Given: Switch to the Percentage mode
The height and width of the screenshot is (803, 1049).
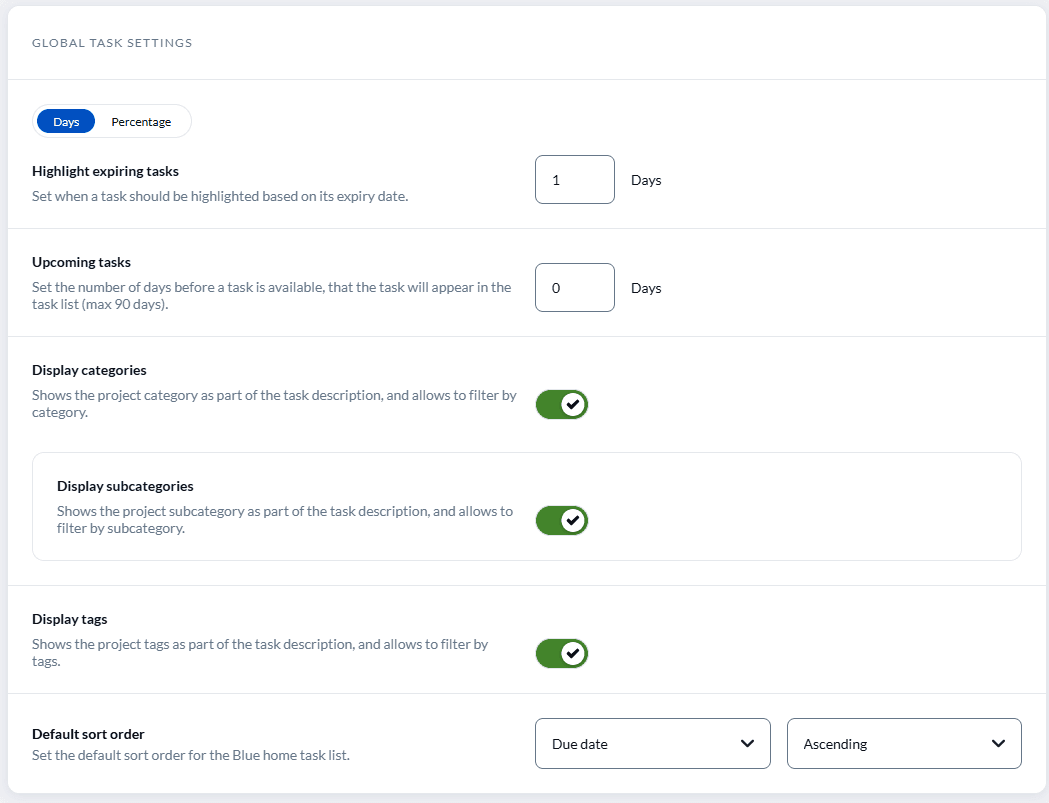Looking at the screenshot, I should coord(141,121).
